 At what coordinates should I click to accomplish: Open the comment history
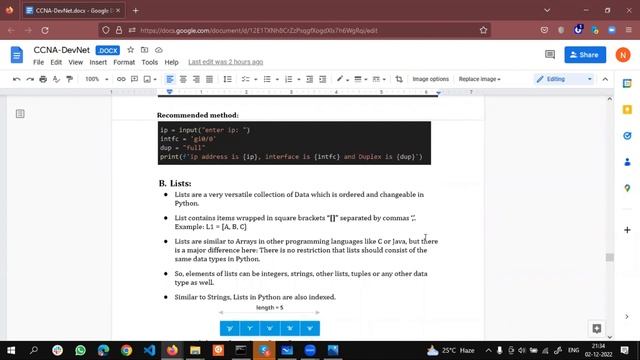click(550, 55)
